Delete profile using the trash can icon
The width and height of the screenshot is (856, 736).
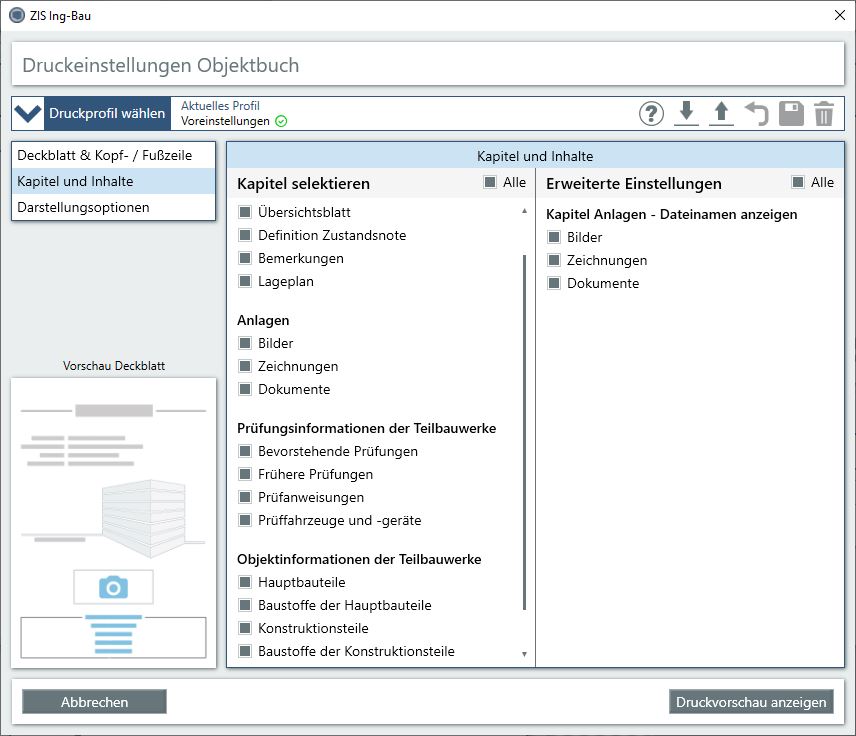point(823,114)
